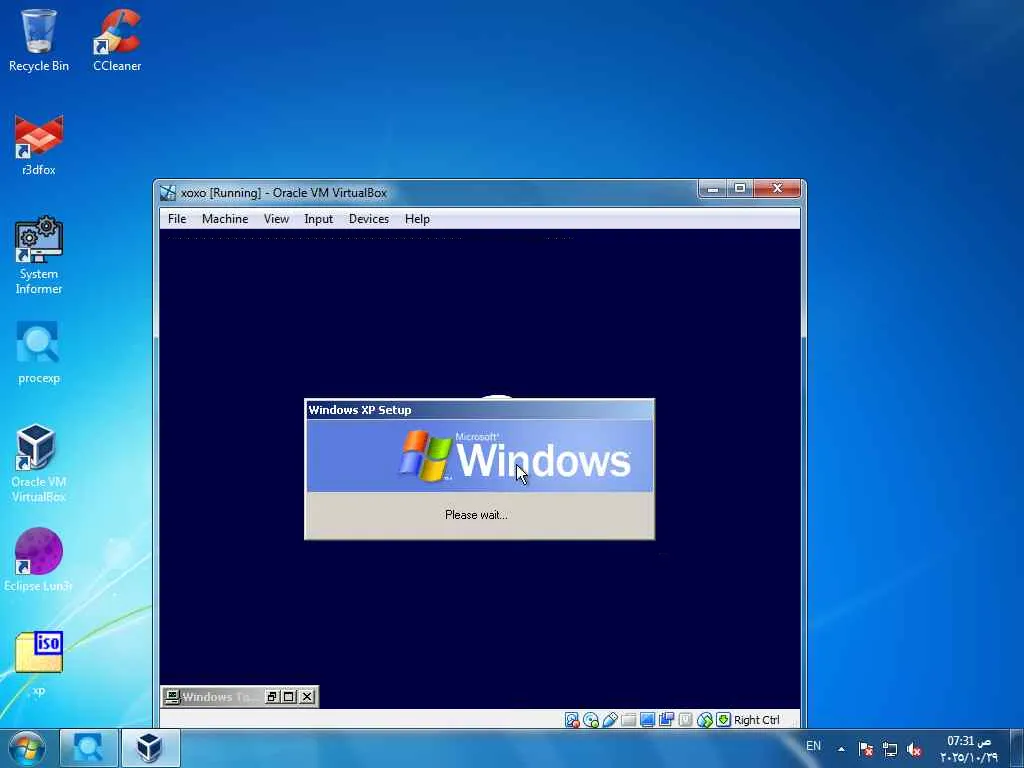Image resolution: width=1024 pixels, height=768 pixels.
Task: Maximize the VirtualBox window
Action: pyautogui.click(x=740, y=189)
